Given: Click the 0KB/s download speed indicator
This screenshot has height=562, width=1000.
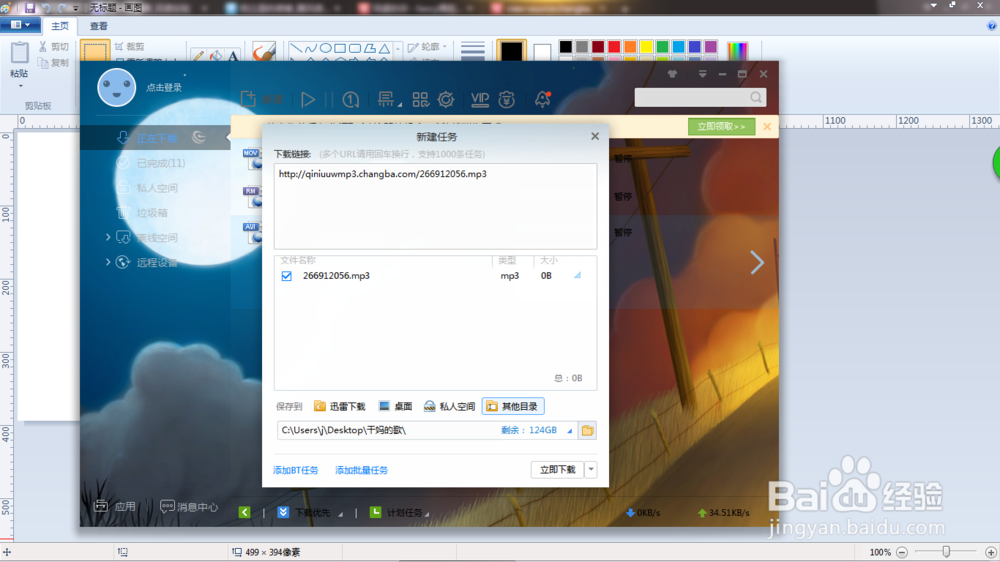Looking at the screenshot, I should pos(643,513).
